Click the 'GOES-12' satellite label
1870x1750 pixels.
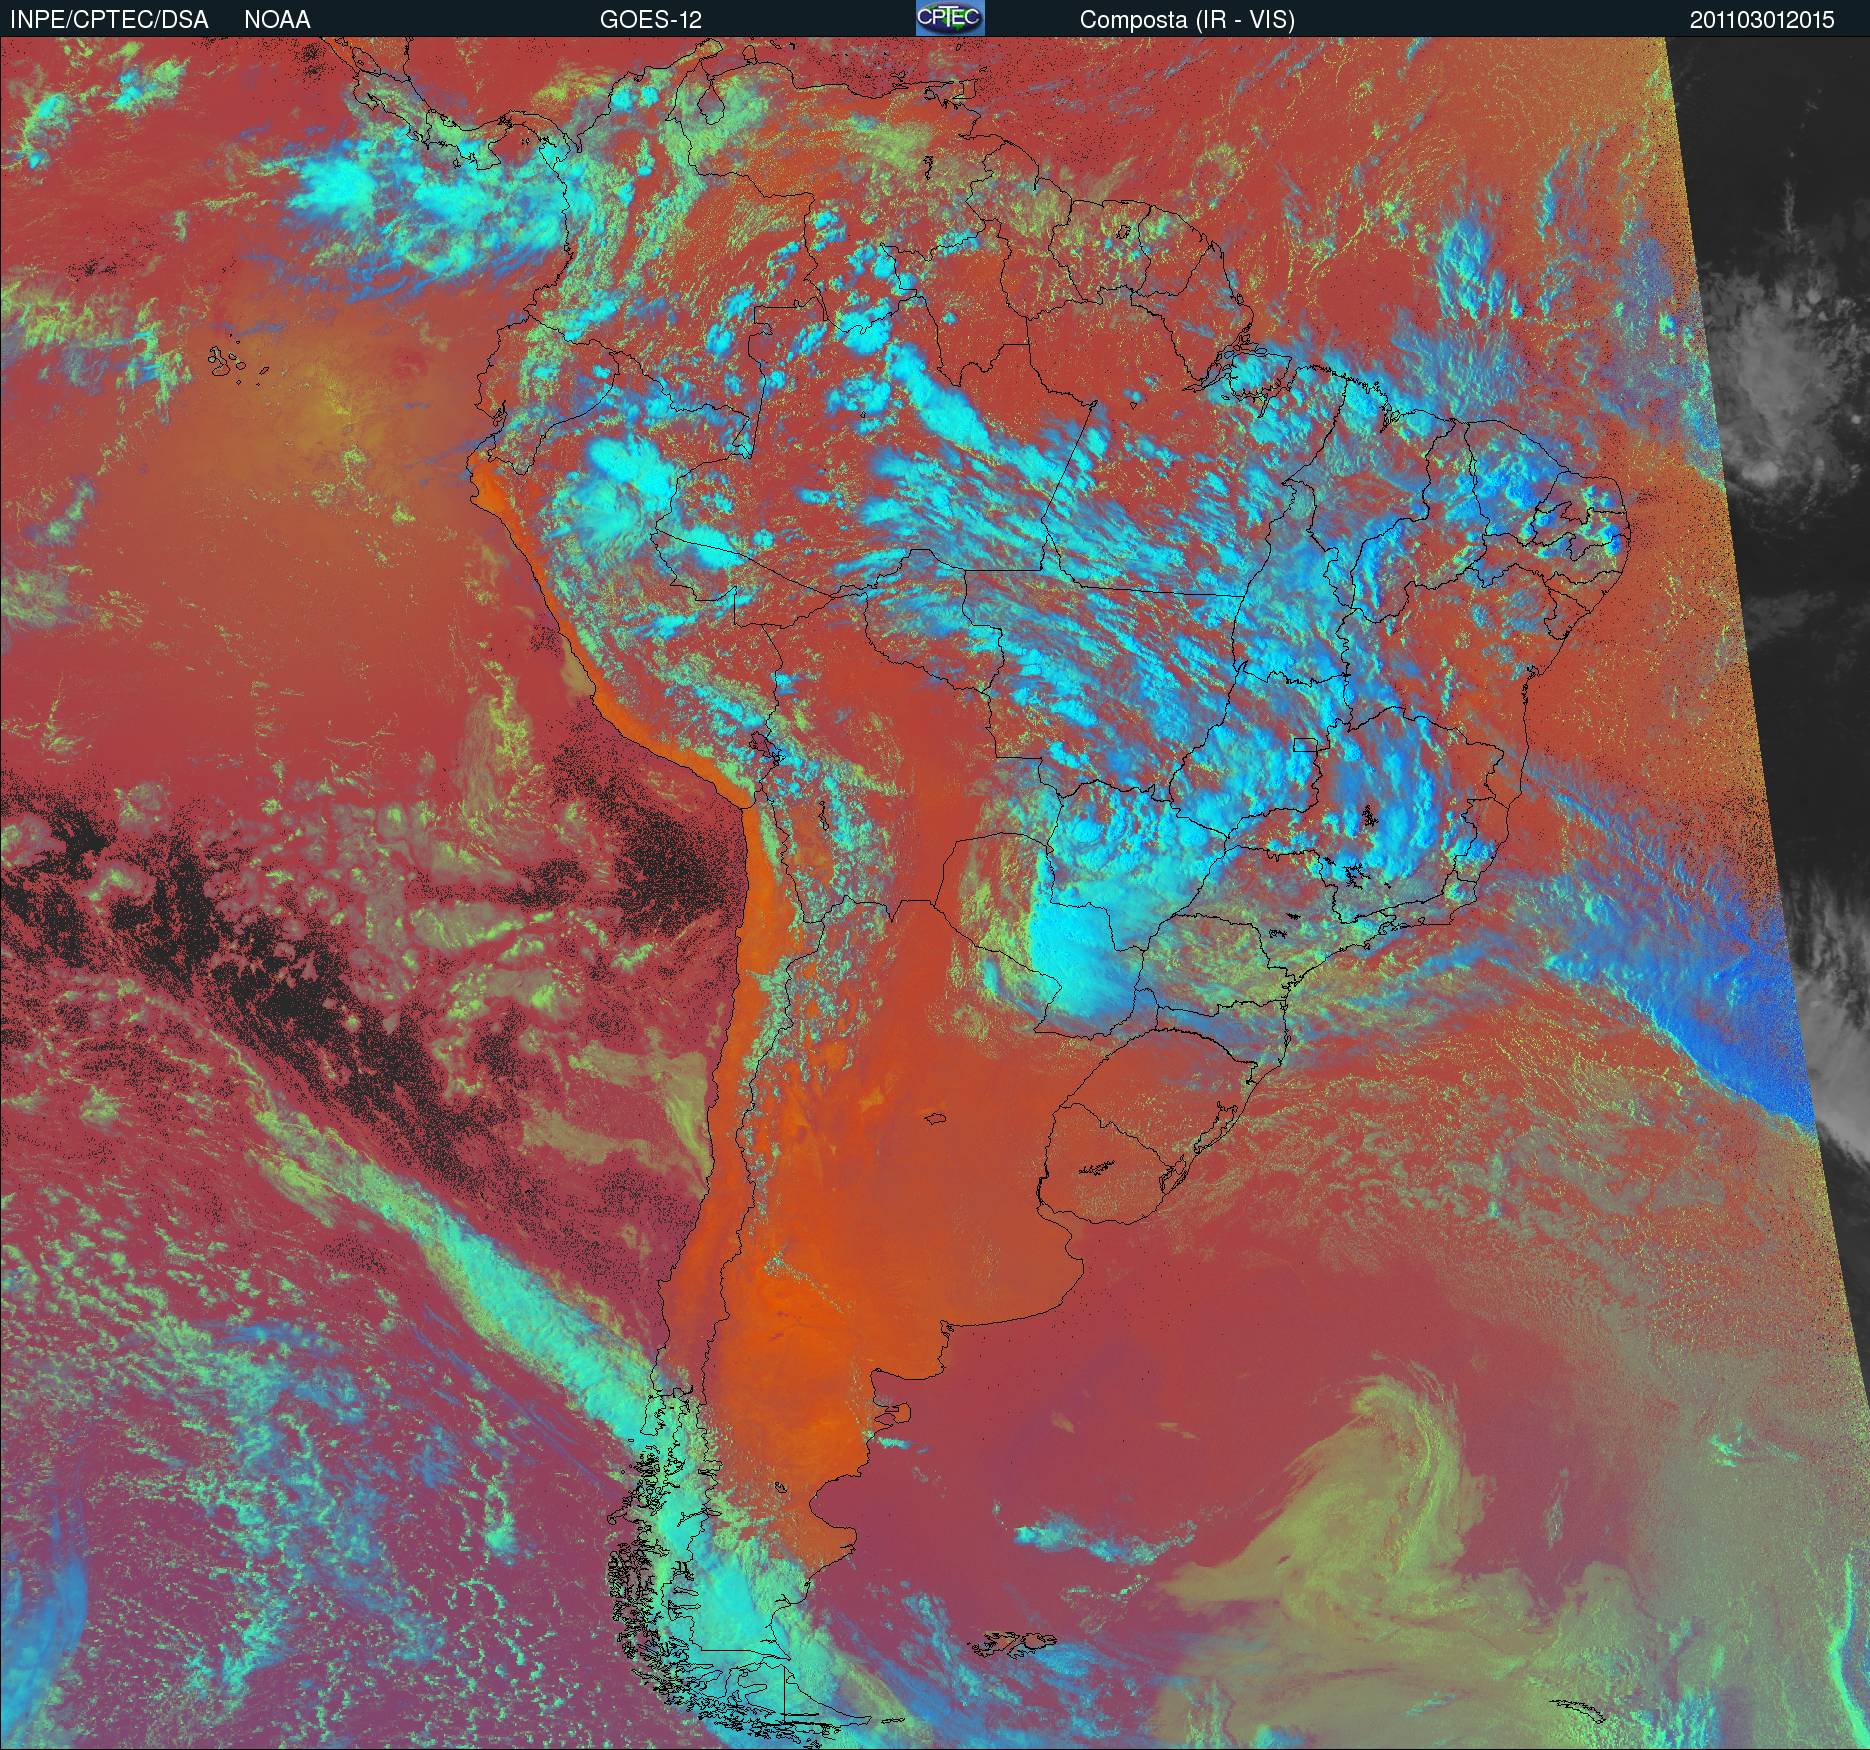650,20
